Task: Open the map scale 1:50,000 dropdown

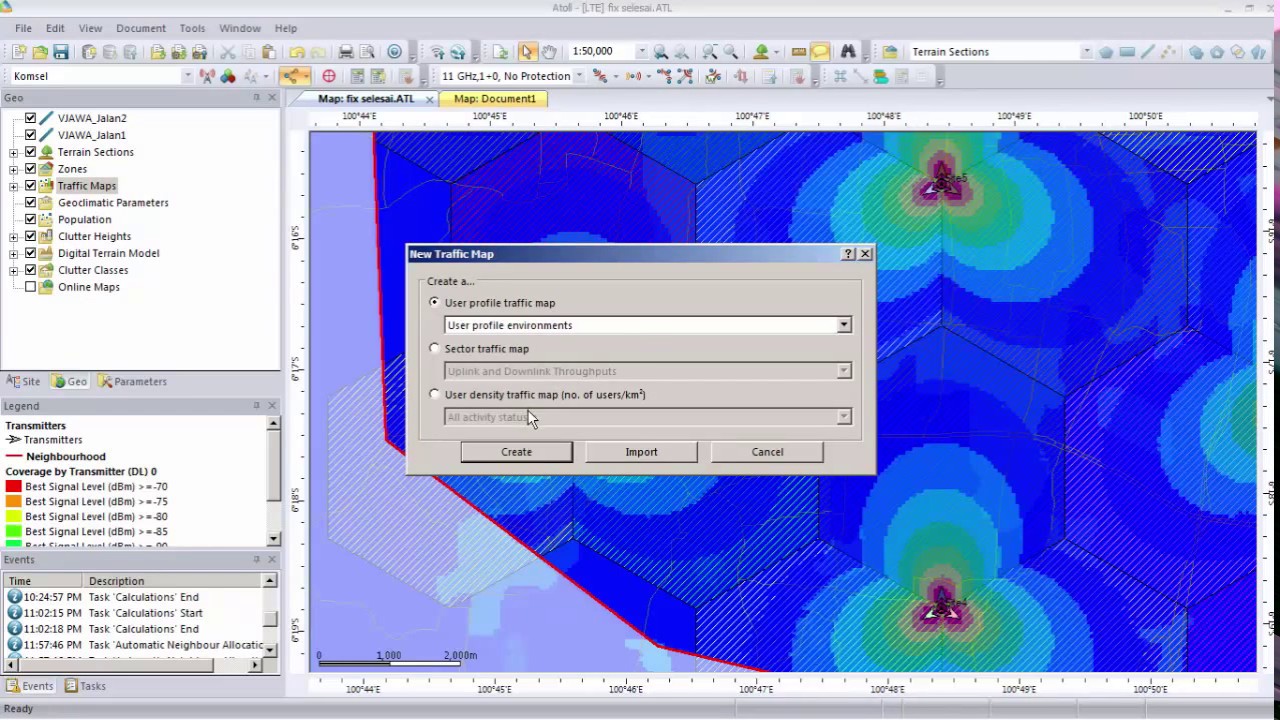Action: tap(640, 52)
